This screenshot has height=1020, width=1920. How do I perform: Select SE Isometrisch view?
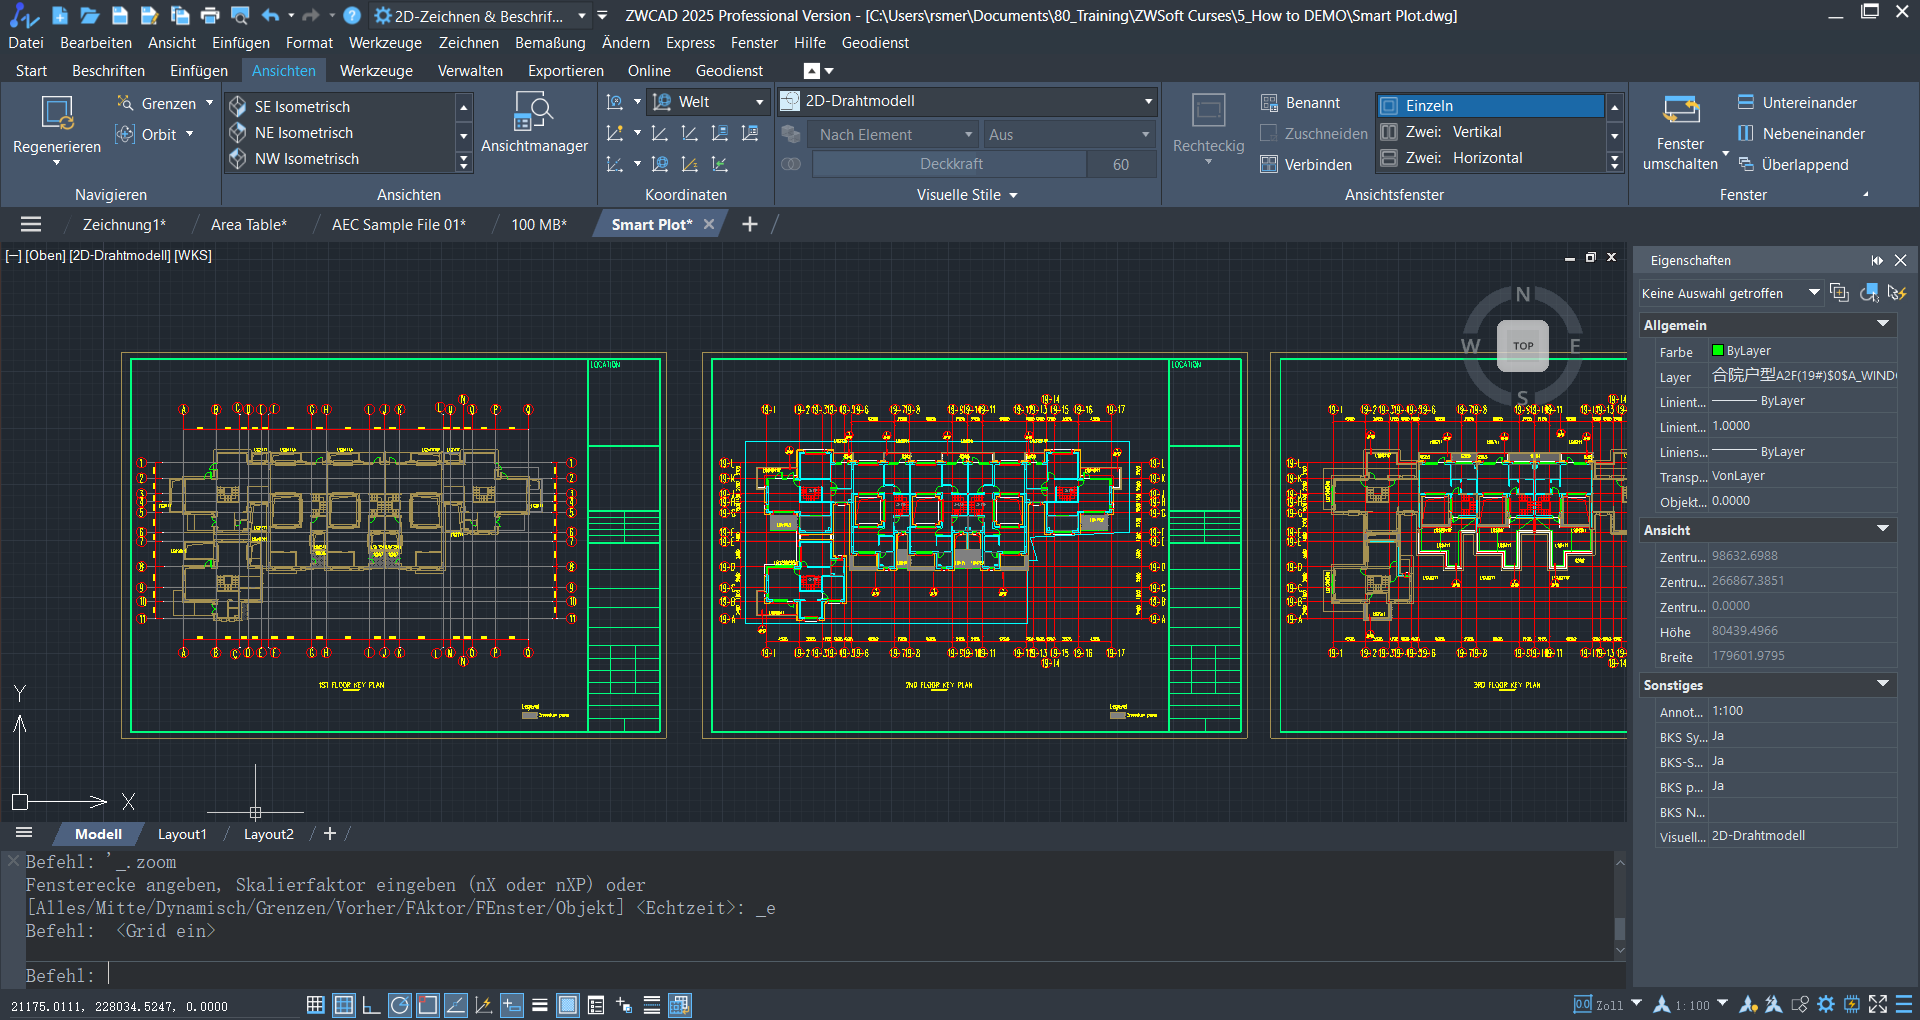(302, 107)
